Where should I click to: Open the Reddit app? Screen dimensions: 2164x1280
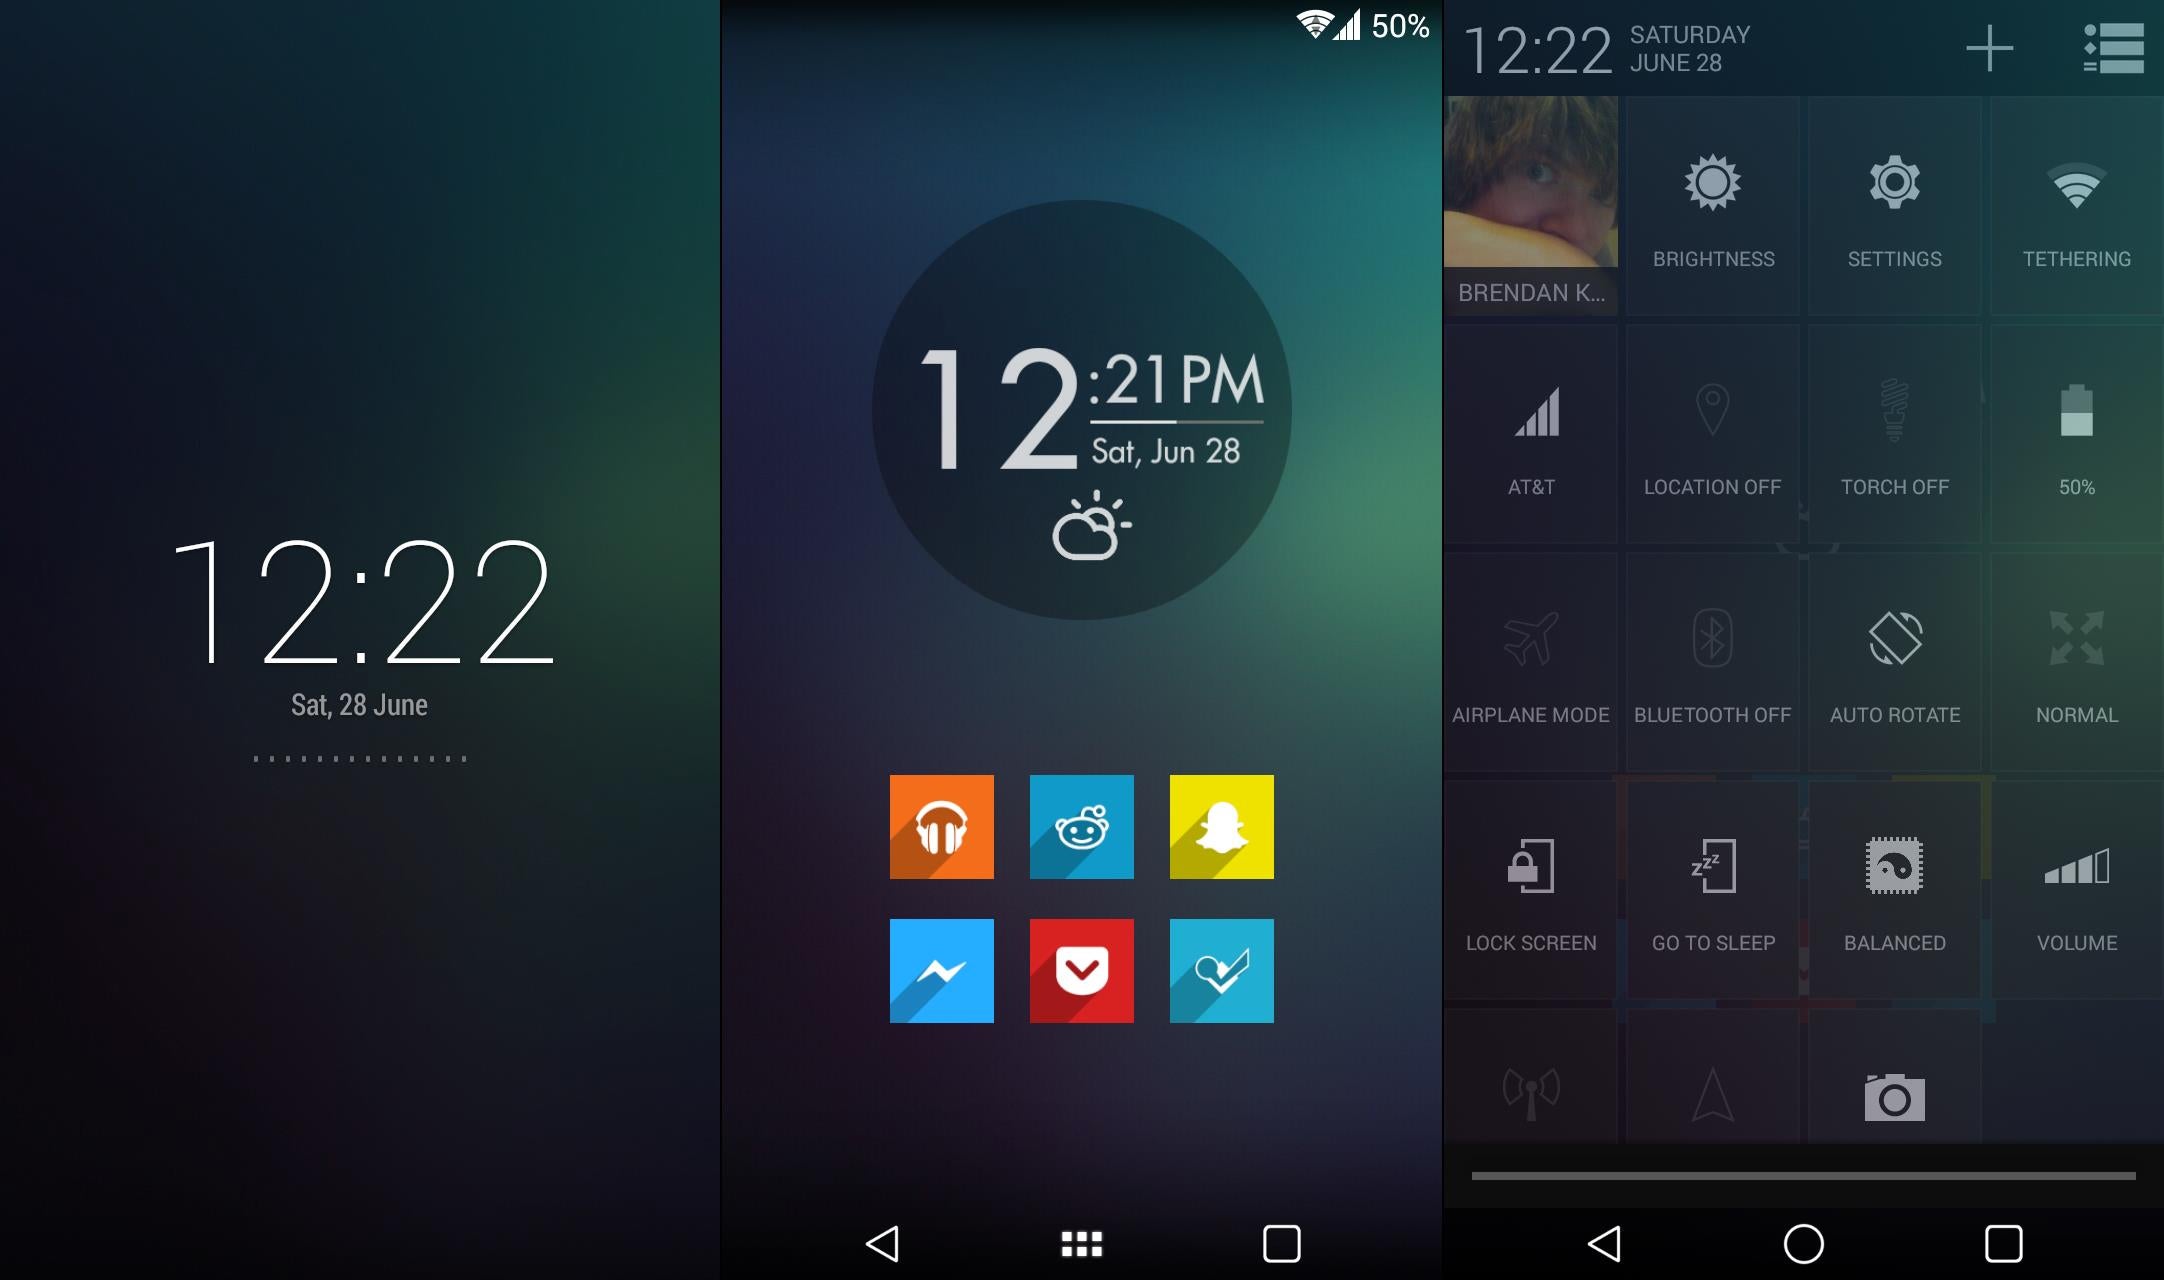click(1084, 827)
